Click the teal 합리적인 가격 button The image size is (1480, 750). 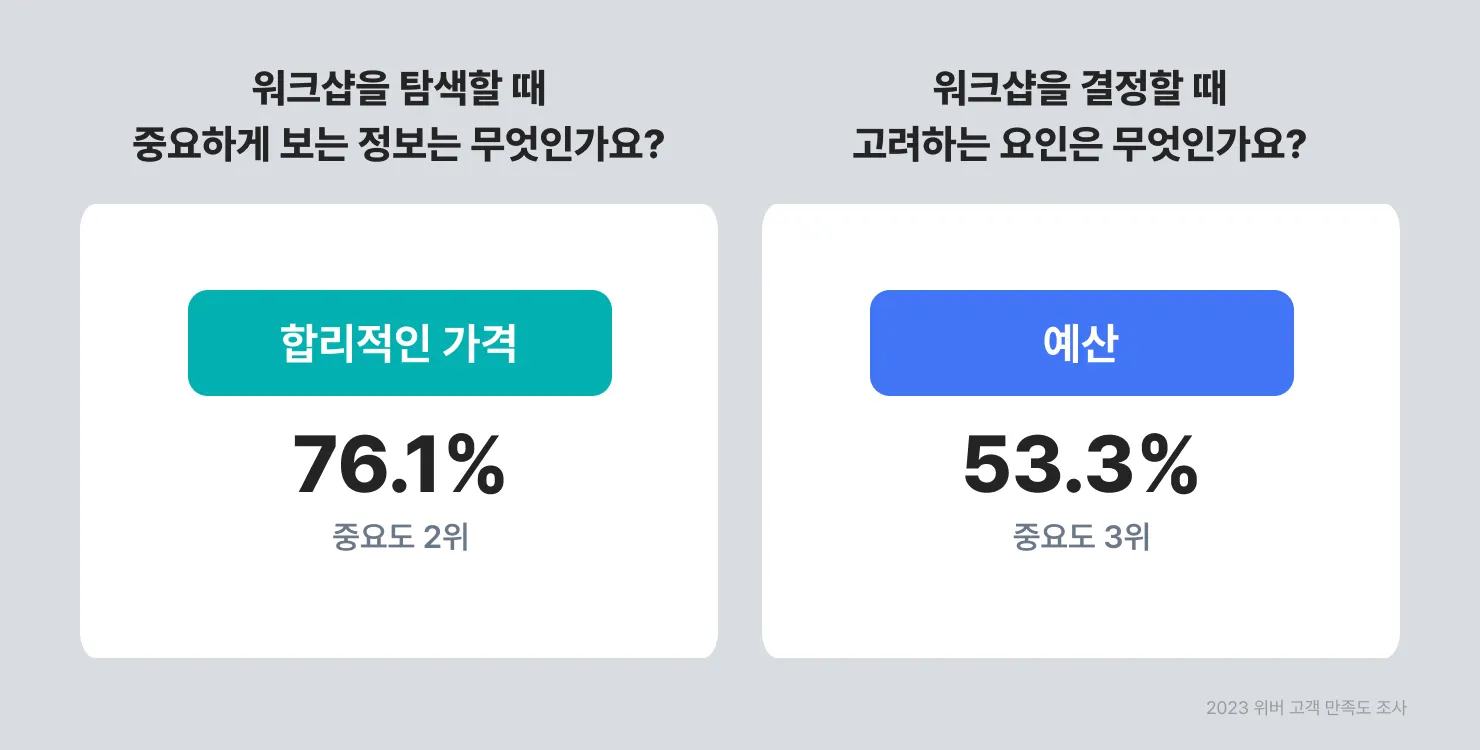[399, 343]
